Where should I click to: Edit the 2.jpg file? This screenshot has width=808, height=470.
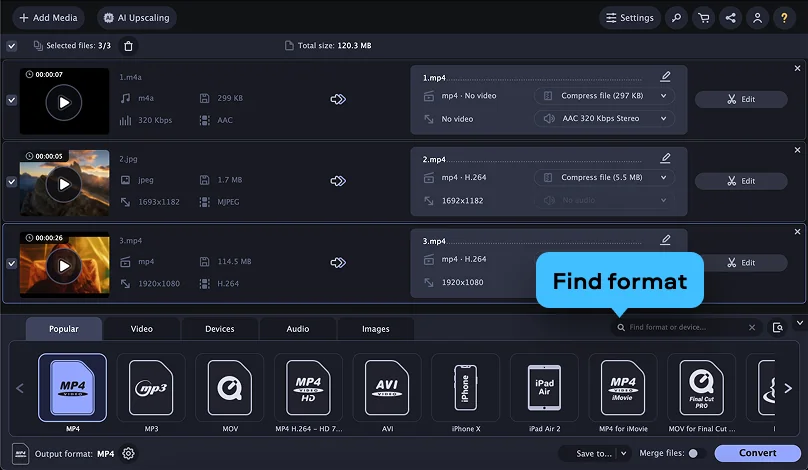[741, 181]
